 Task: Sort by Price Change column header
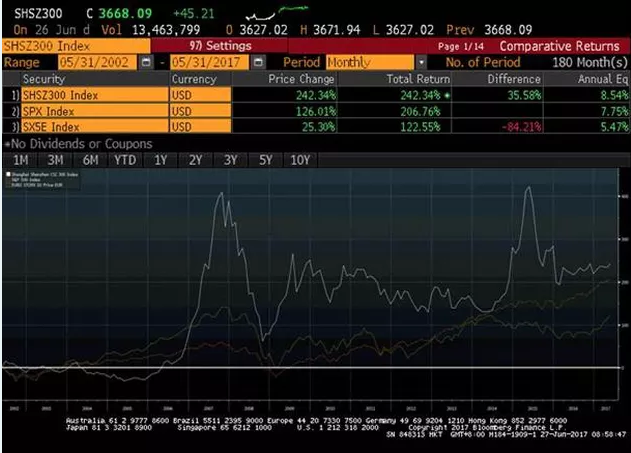[x=301, y=79]
